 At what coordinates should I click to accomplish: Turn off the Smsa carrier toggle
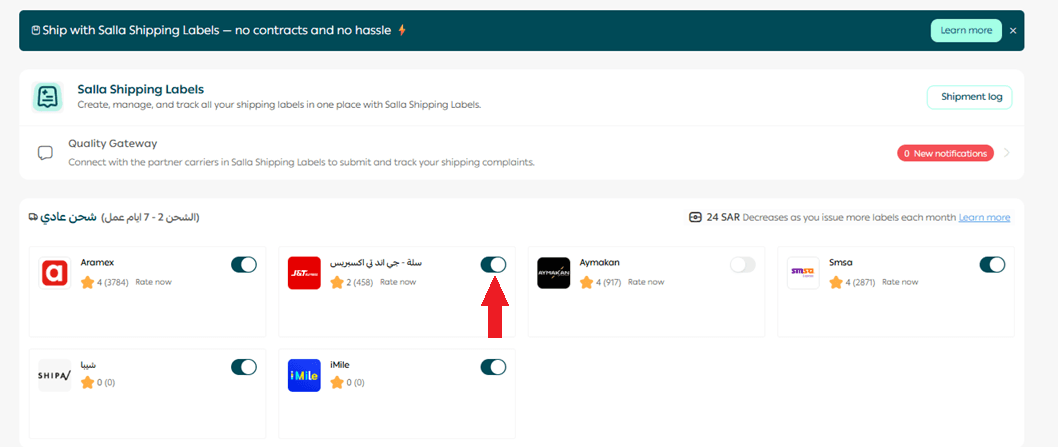pyautogui.click(x=992, y=265)
